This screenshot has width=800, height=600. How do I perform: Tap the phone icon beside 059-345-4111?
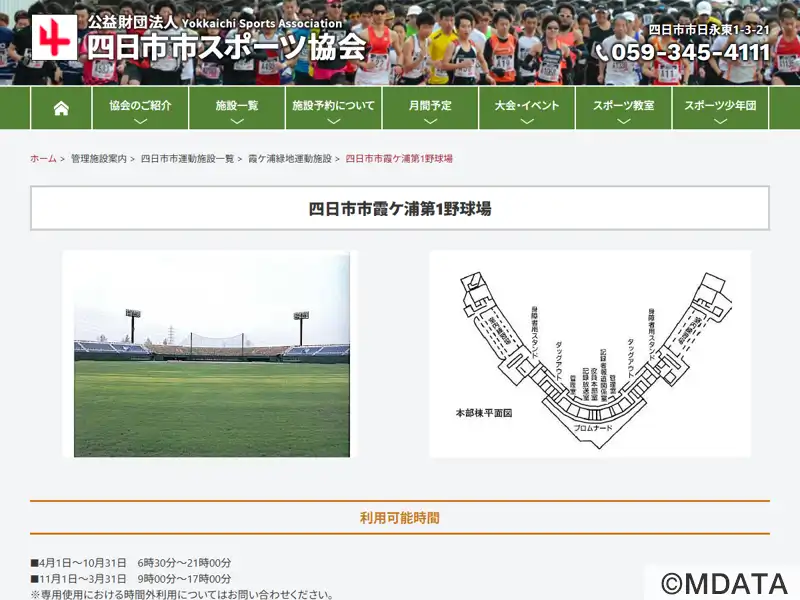click(x=602, y=53)
